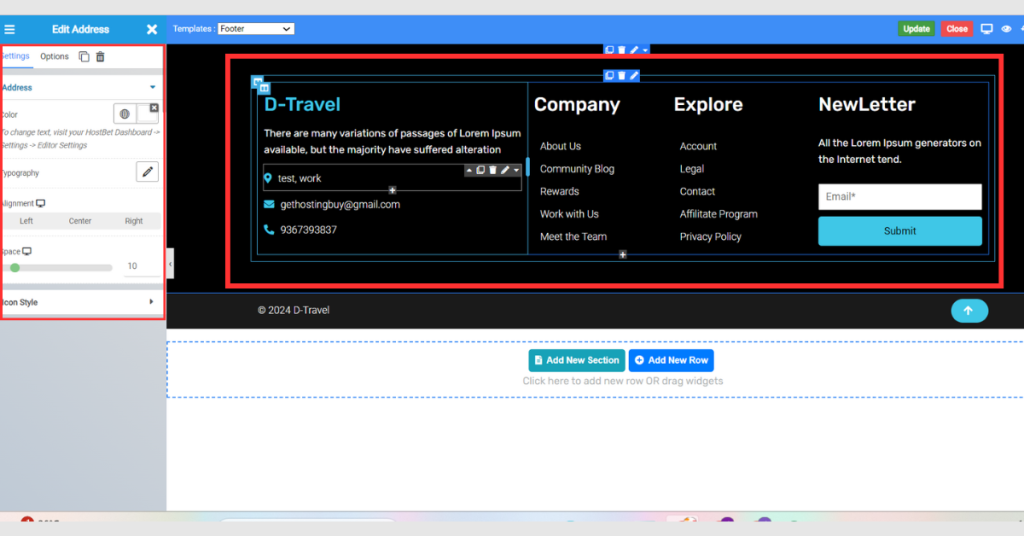Image resolution: width=1024 pixels, height=536 pixels.
Task: Open Typography pencil editor
Action: (x=148, y=172)
